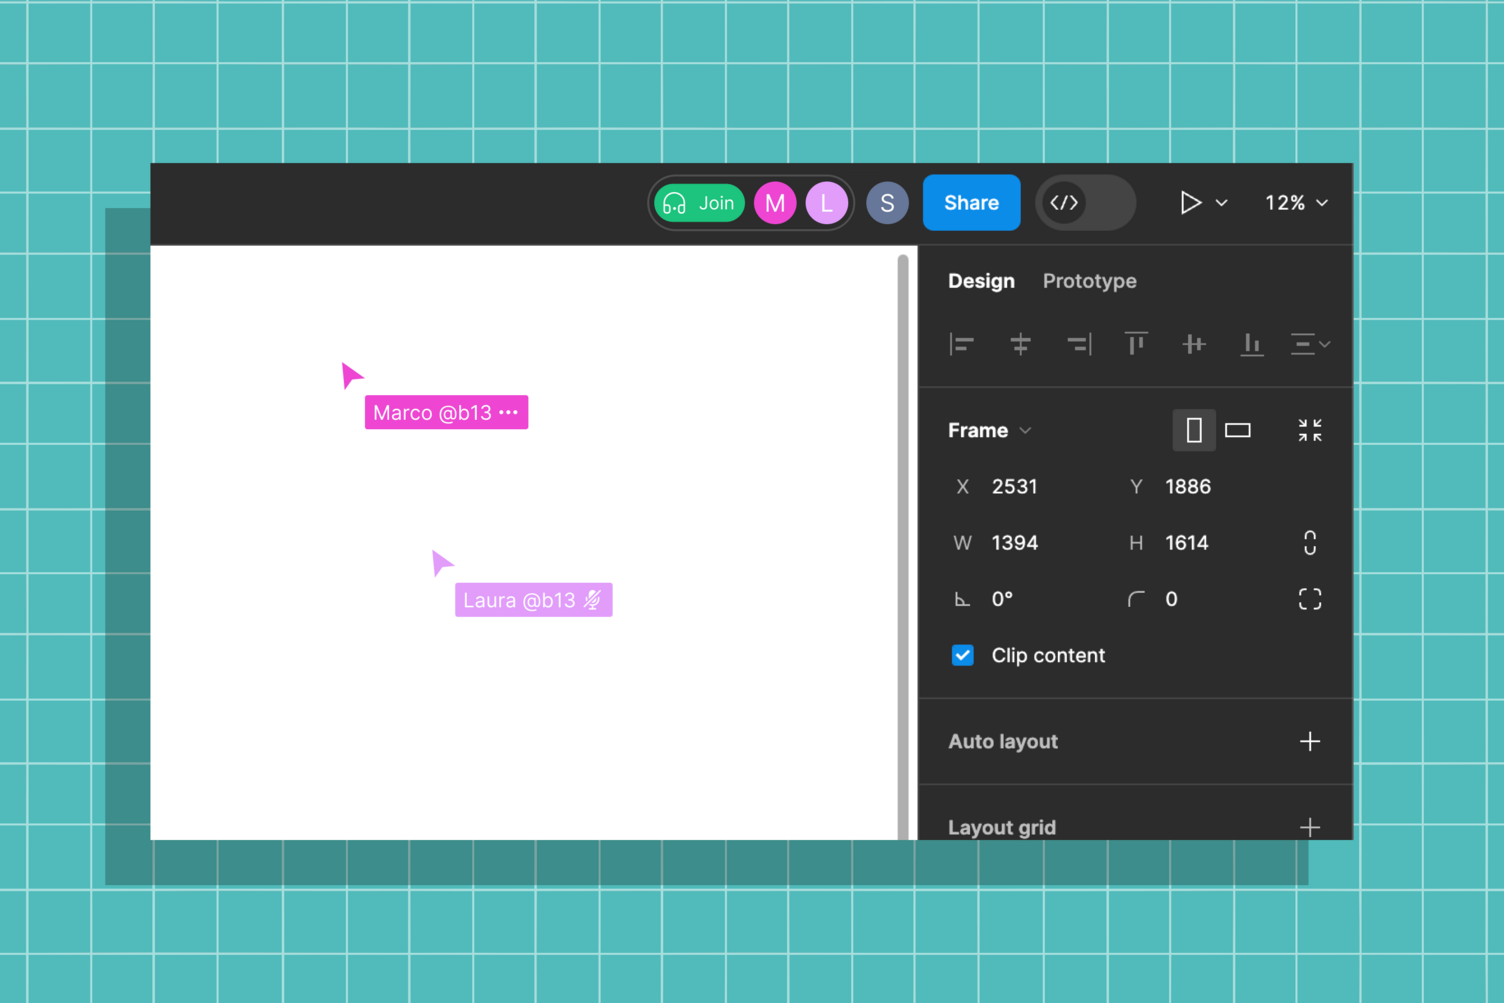Switch to the Prototype tab
This screenshot has height=1003, width=1504.
click(x=1089, y=281)
